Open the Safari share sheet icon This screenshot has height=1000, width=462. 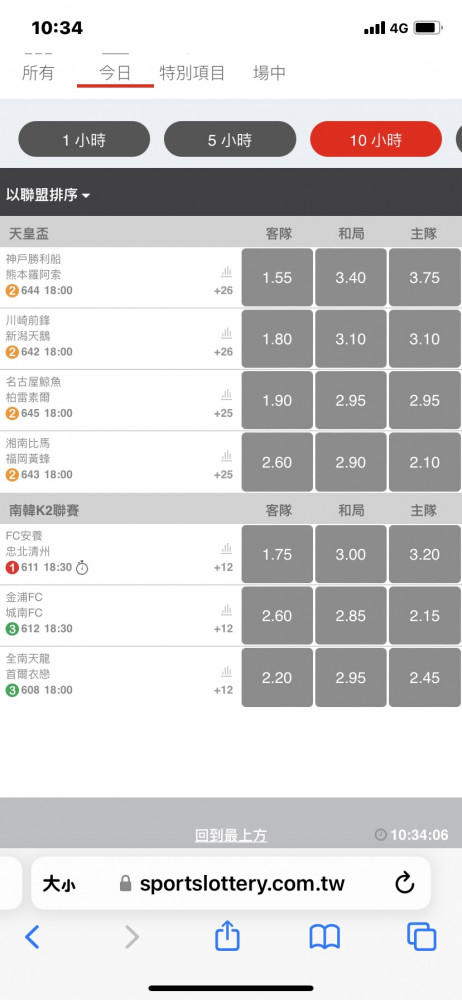coord(227,936)
